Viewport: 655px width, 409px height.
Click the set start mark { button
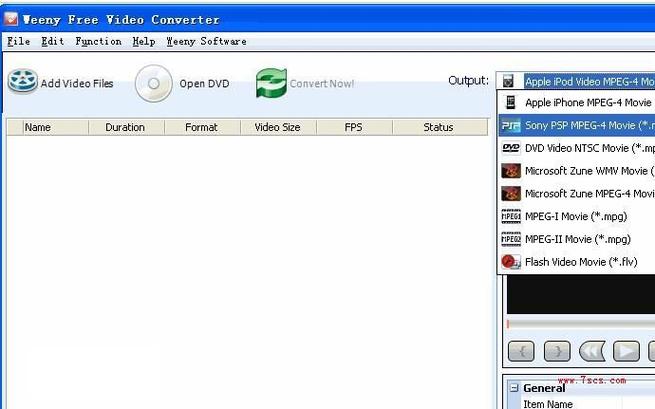[x=521, y=351]
